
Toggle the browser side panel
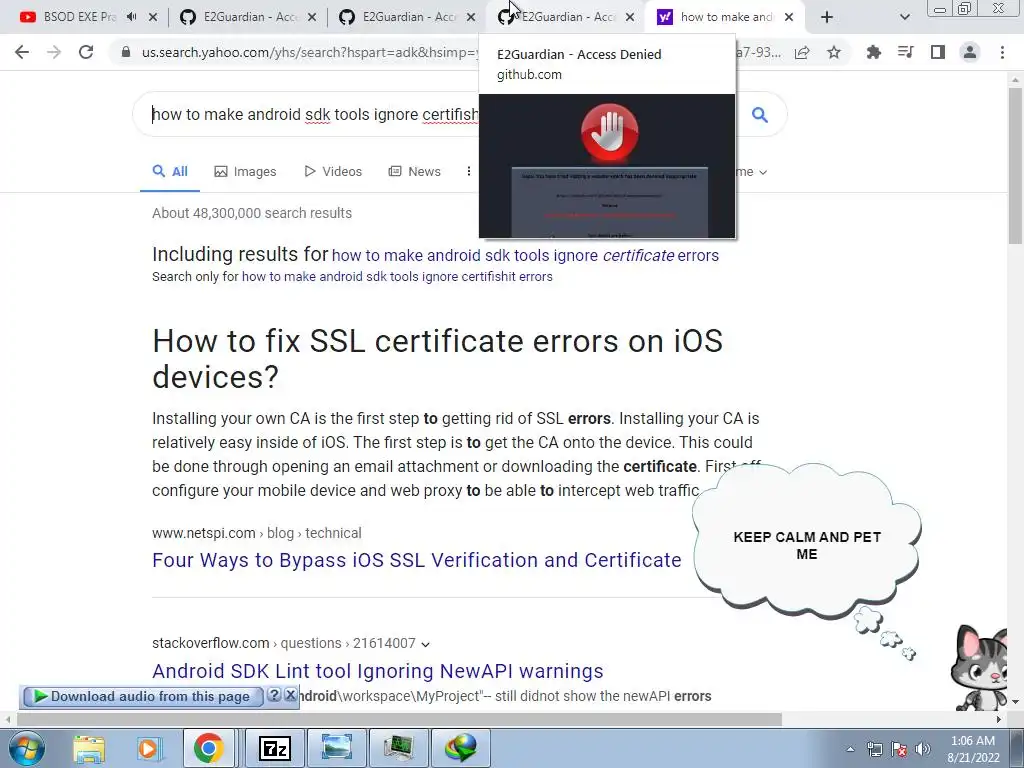coord(938,52)
